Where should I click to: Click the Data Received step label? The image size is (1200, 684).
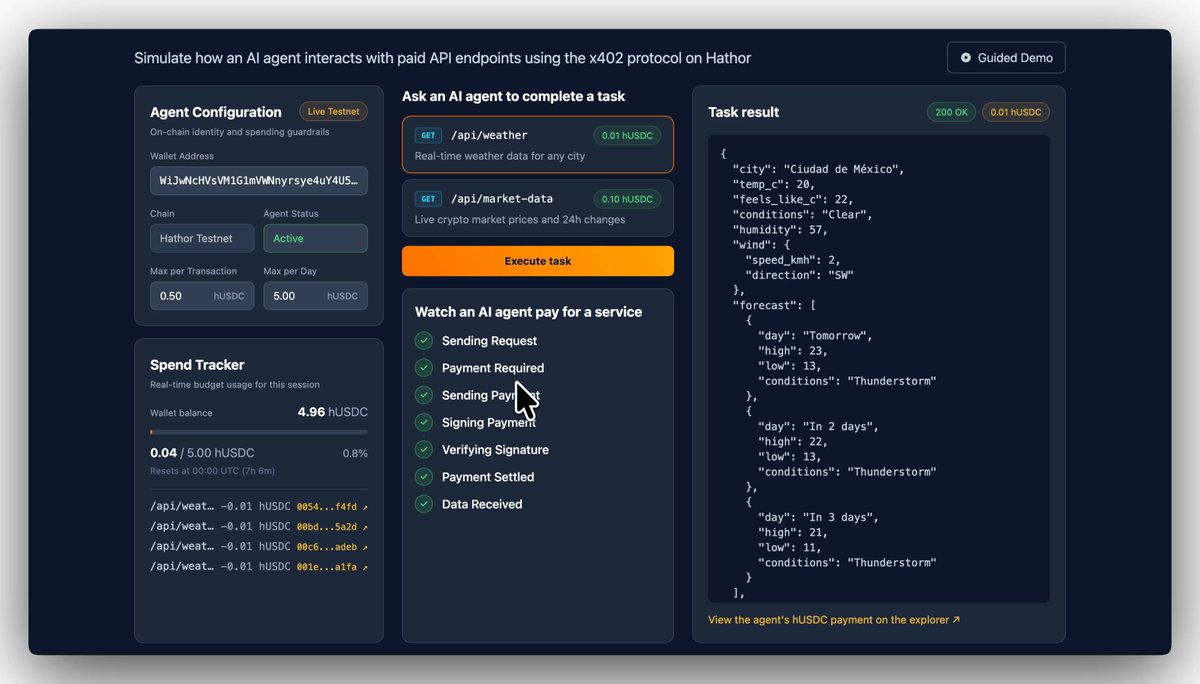pyautogui.click(x=482, y=504)
